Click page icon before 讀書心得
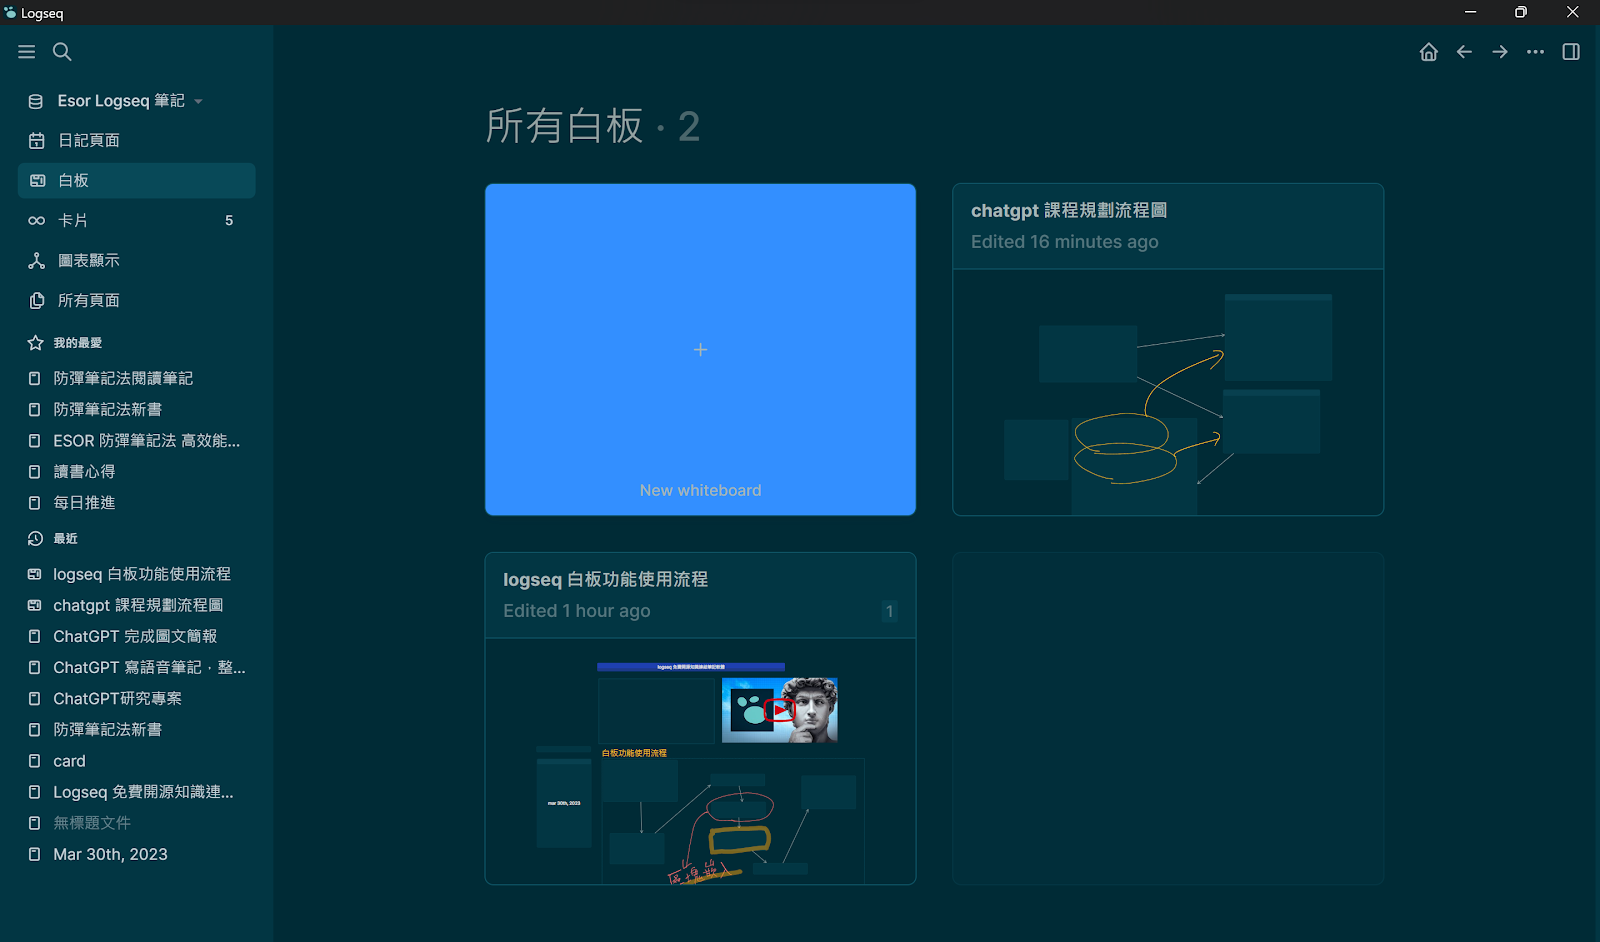 click(35, 472)
